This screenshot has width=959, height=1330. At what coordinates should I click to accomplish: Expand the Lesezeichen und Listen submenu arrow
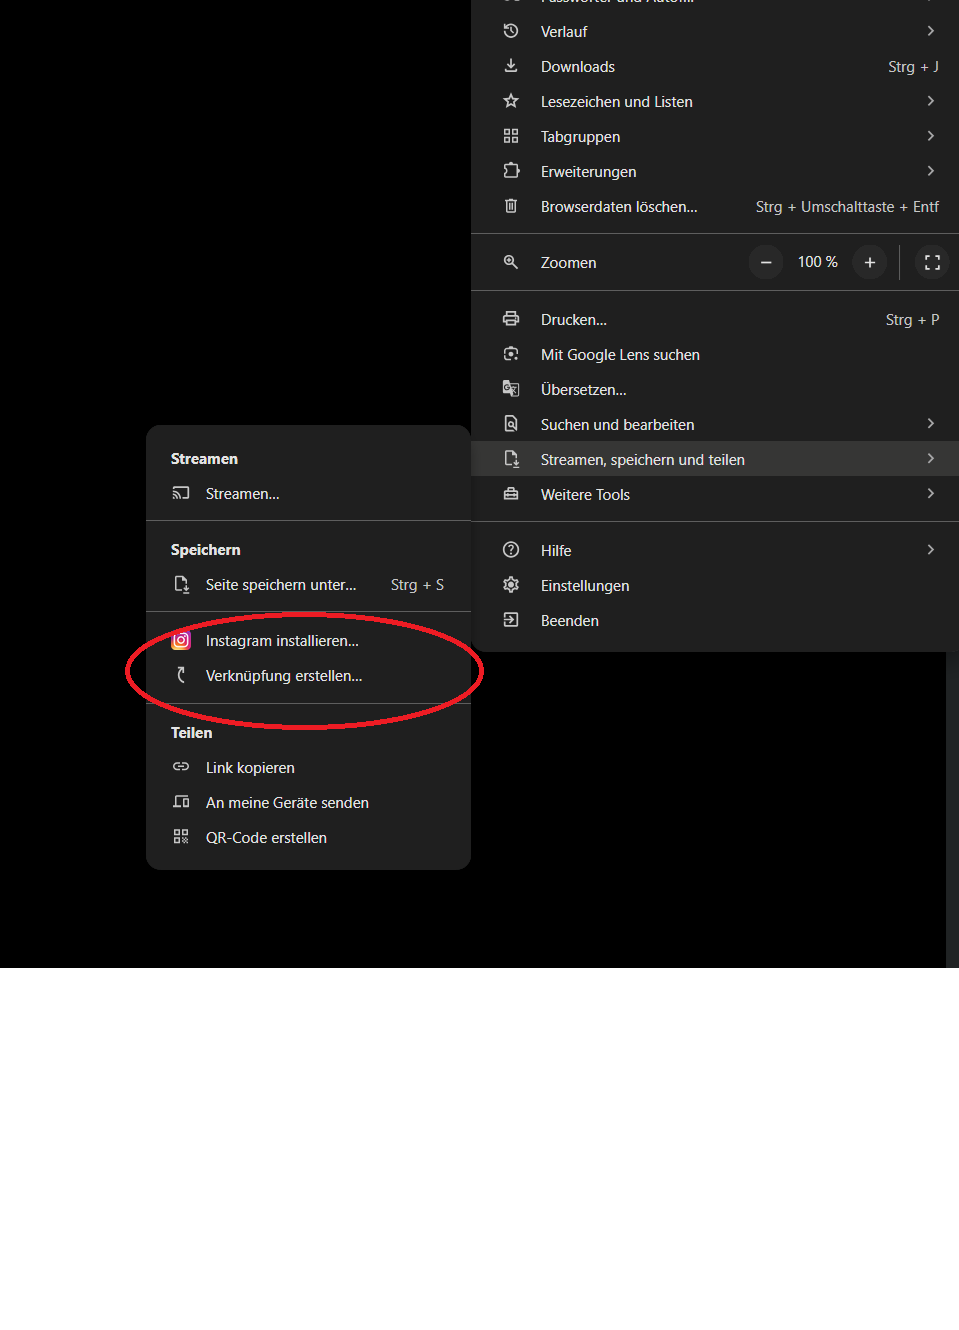tap(930, 101)
